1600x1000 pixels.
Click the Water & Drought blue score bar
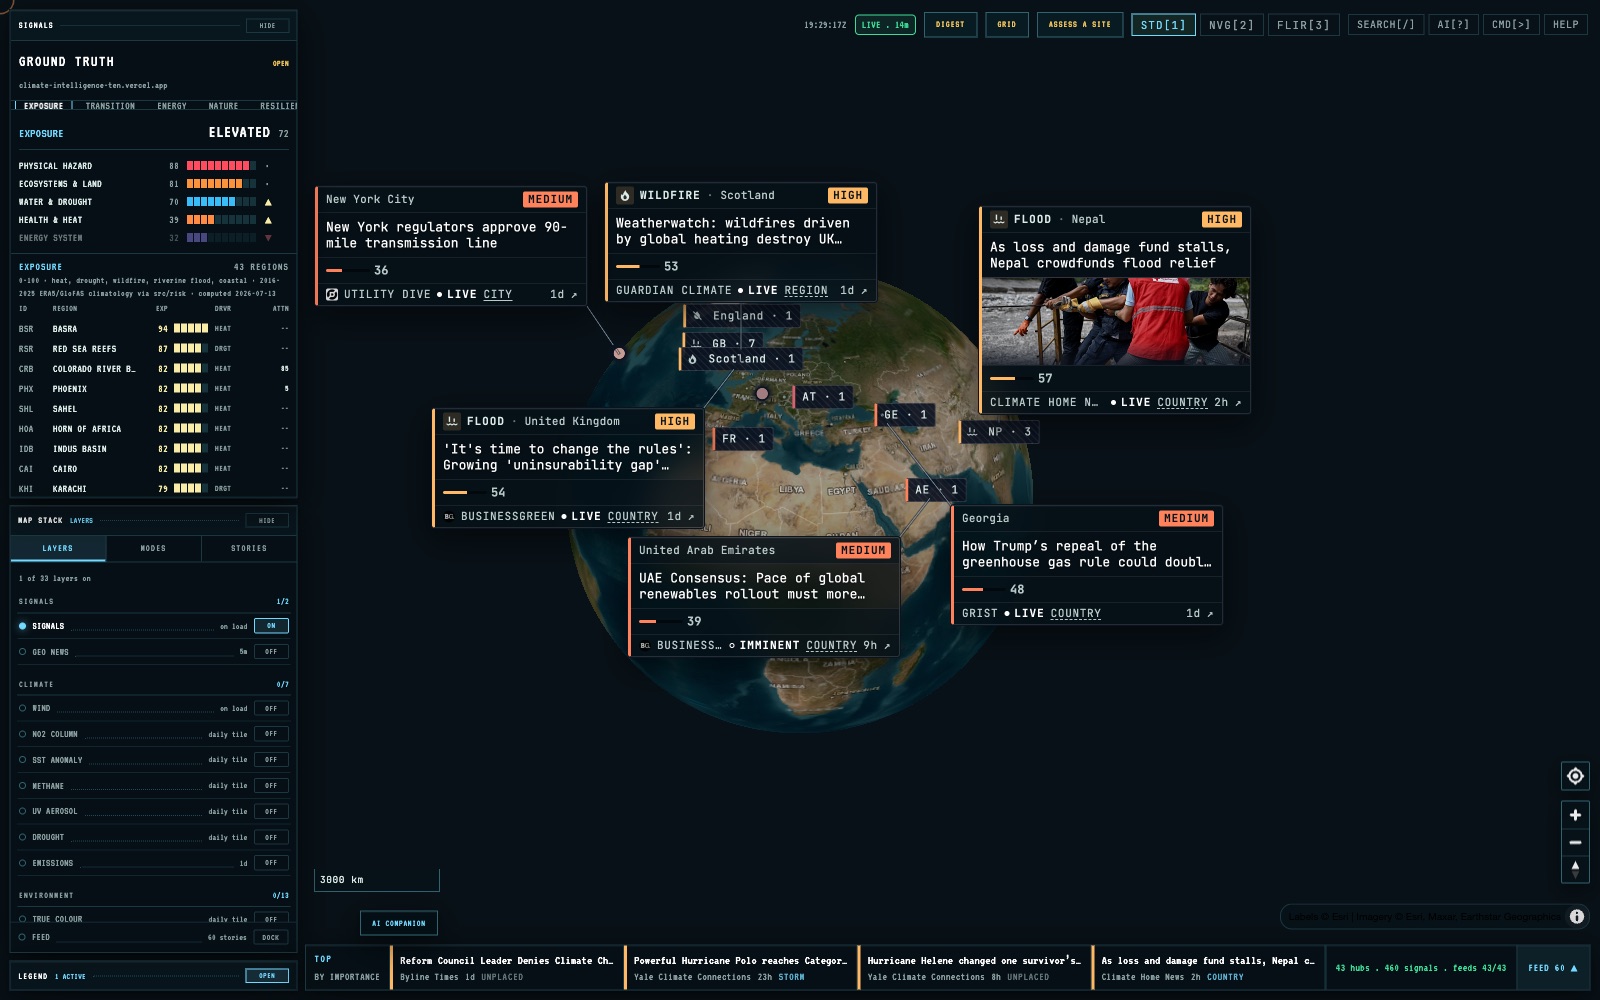[221, 202]
